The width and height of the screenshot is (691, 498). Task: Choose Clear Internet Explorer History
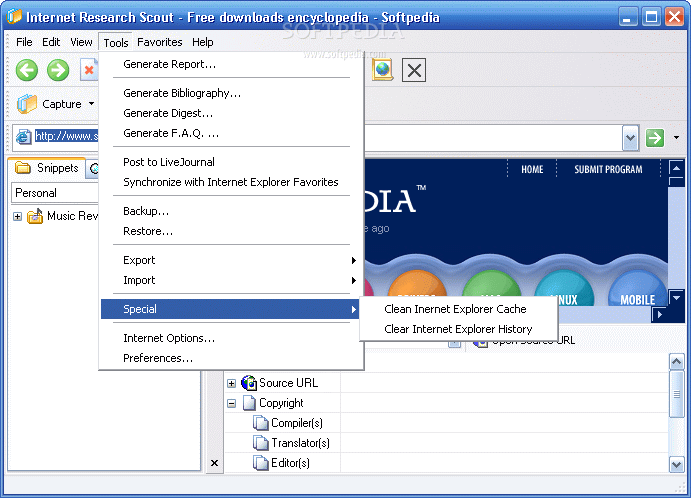(459, 329)
